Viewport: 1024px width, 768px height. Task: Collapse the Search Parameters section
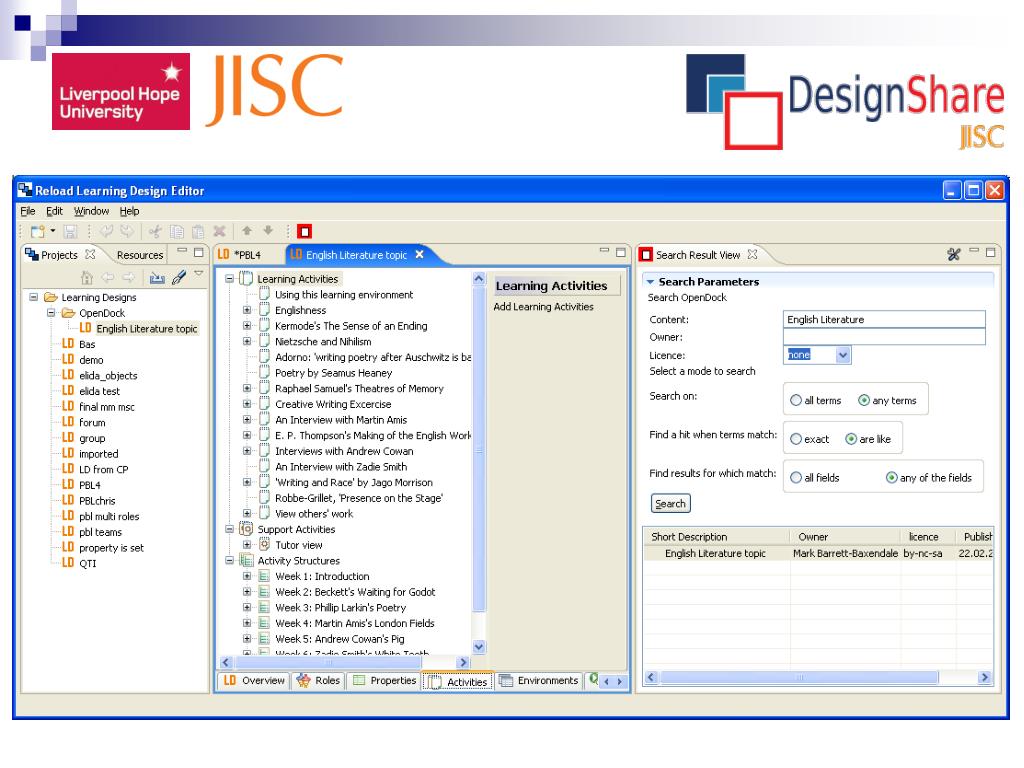(650, 282)
